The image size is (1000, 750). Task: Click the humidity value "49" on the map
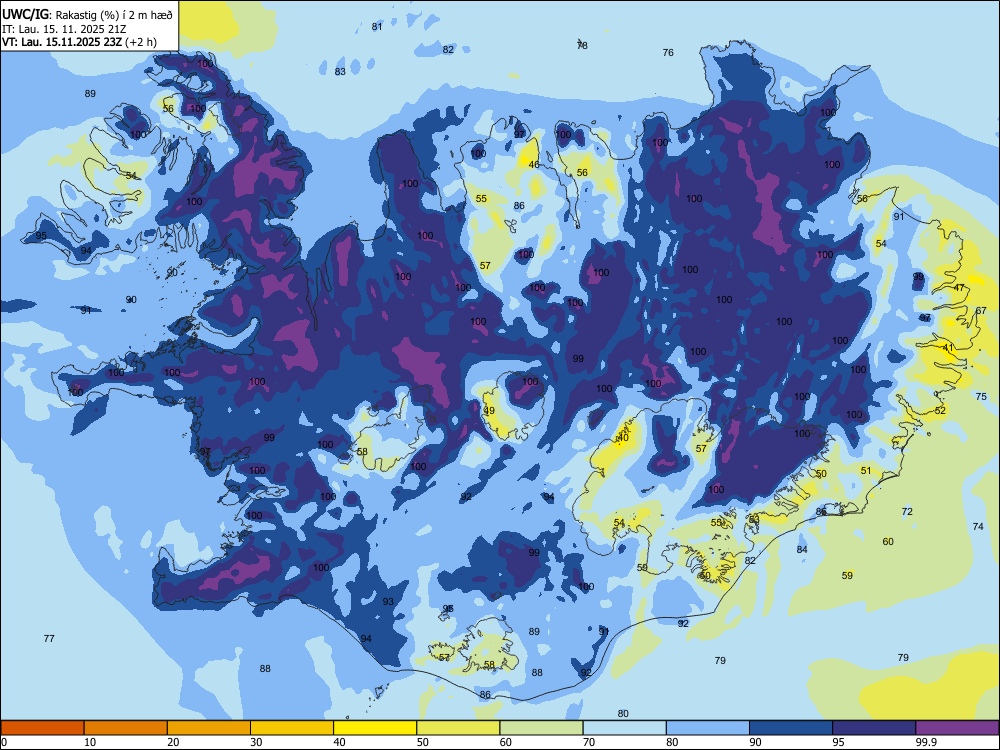[x=489, y=411]
